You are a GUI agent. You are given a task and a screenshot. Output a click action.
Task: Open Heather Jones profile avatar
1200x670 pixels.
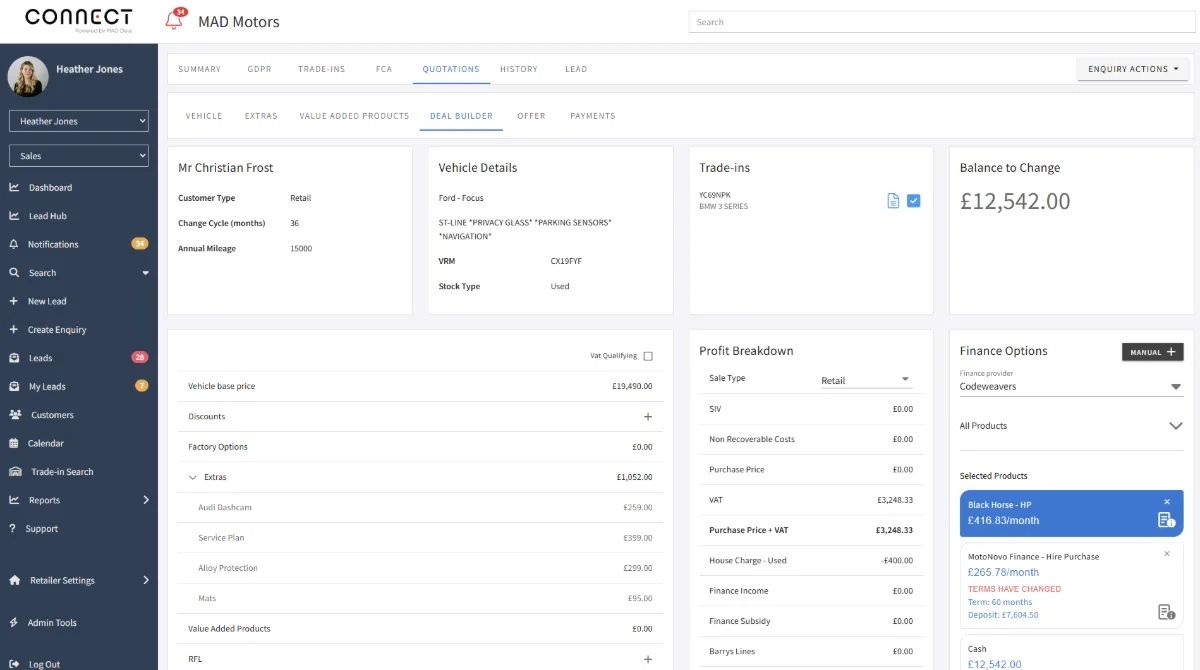tap(28, 76)
